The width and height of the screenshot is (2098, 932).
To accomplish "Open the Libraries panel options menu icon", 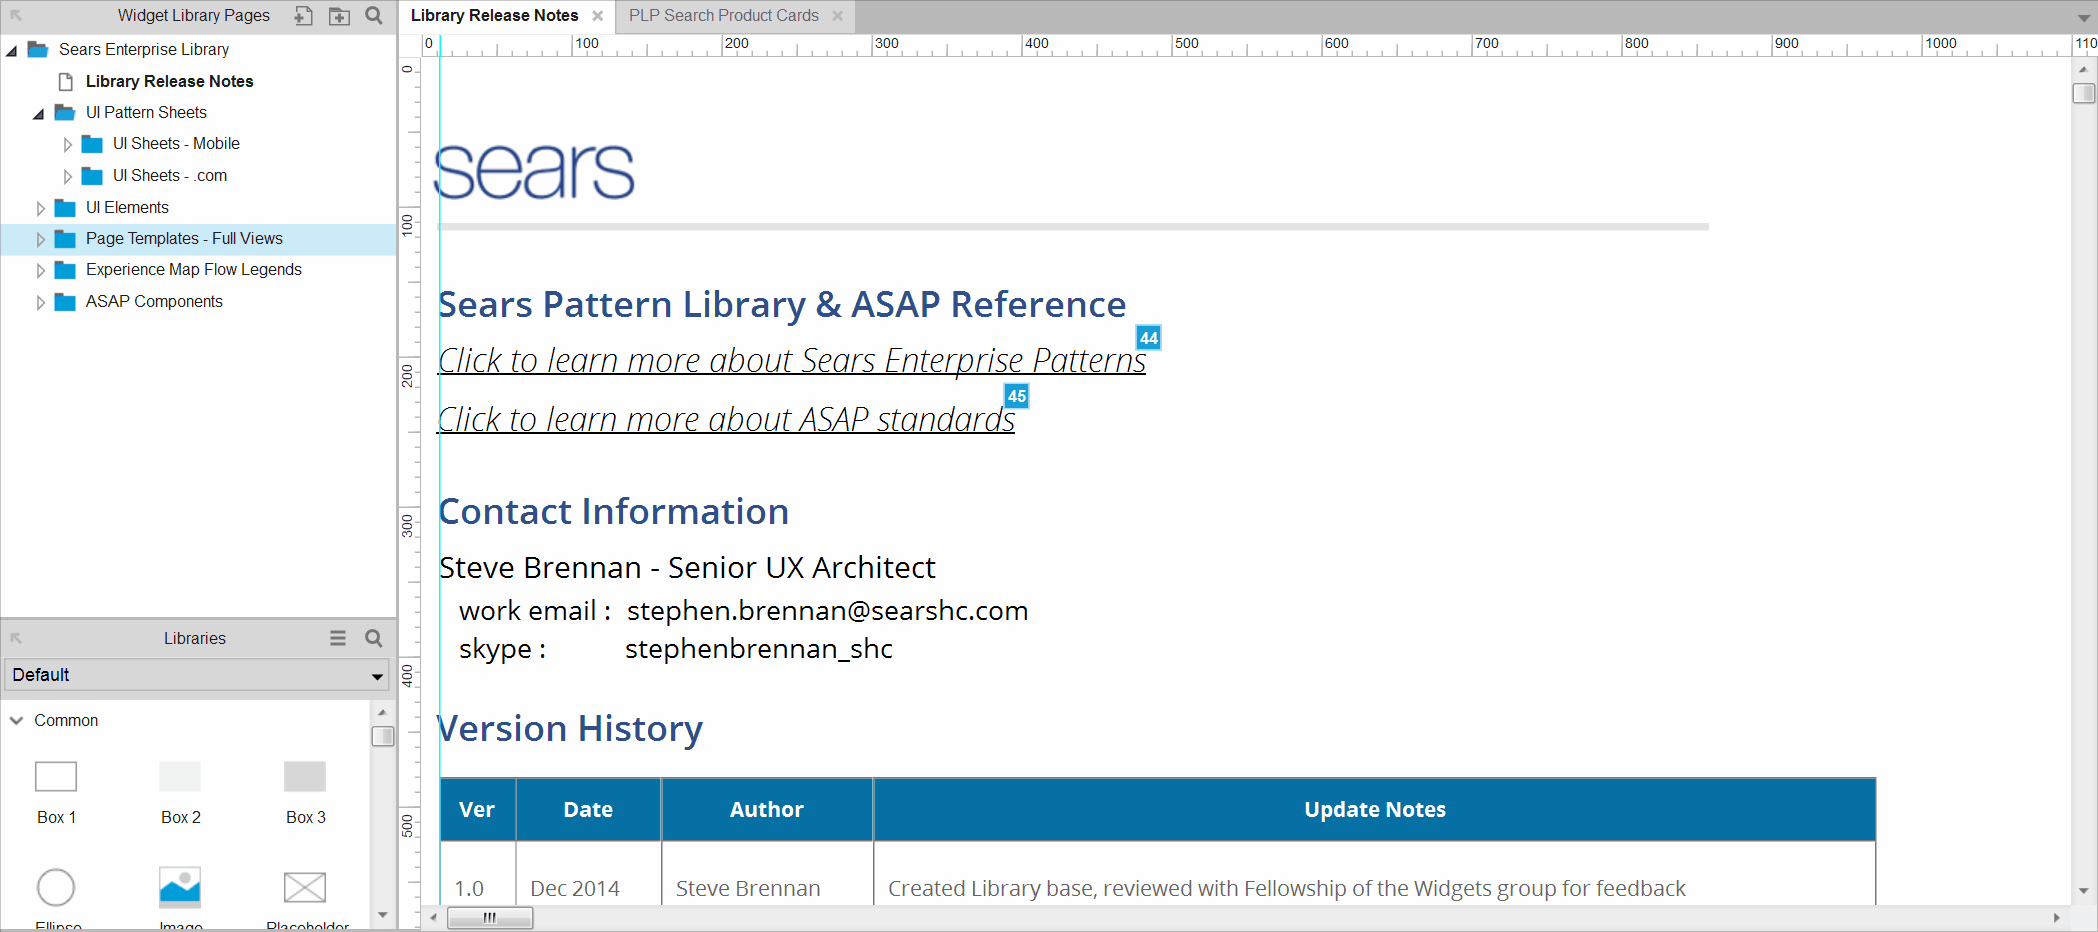I will pyautogui.click(x=338, y=638).
